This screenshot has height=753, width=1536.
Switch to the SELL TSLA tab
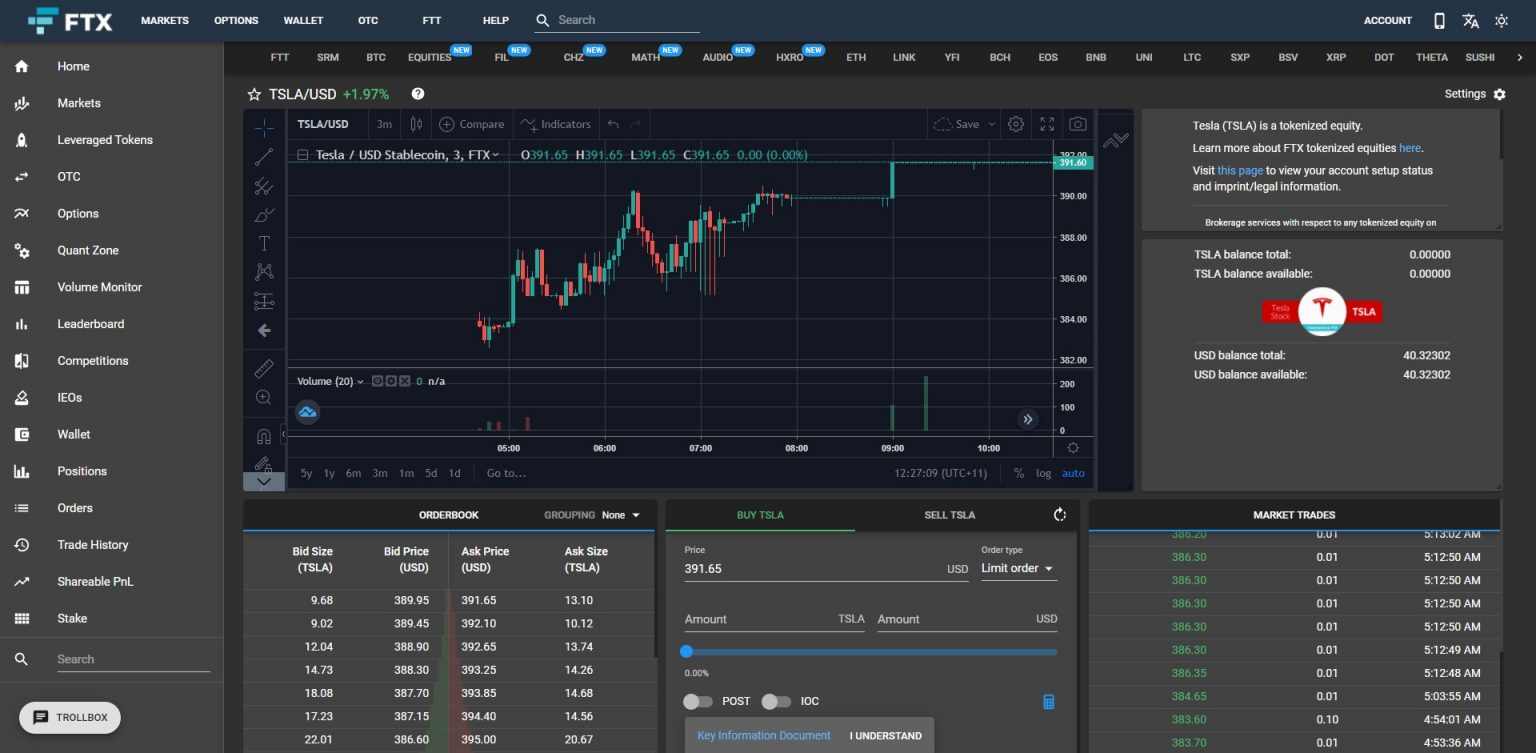pyautogui.click(x=948, y=514)
